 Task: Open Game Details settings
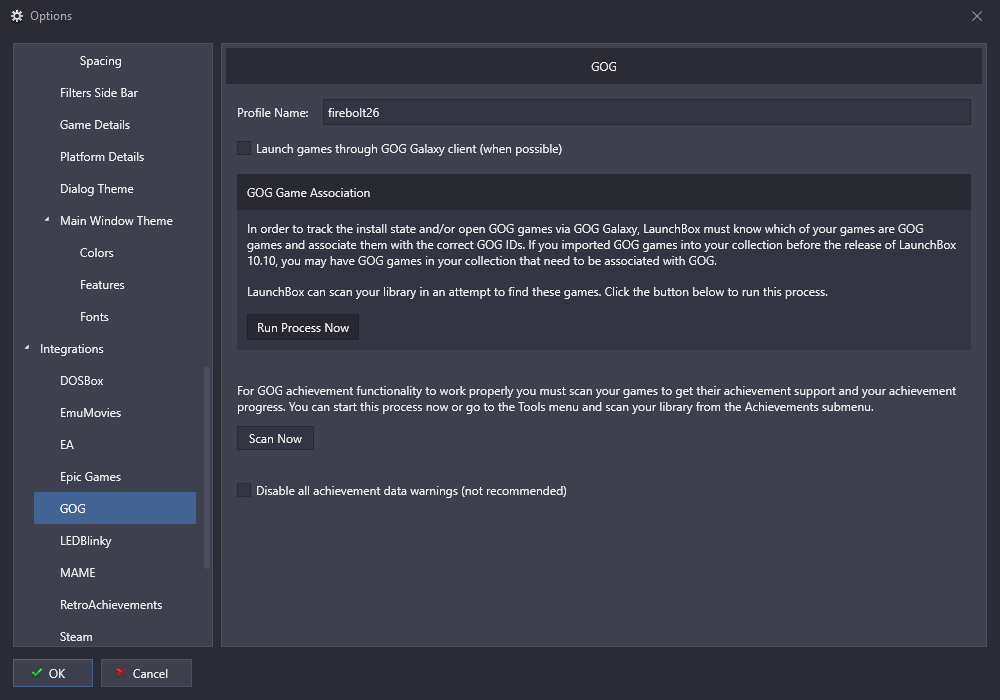pyautogui.click(x=95, y=125)
